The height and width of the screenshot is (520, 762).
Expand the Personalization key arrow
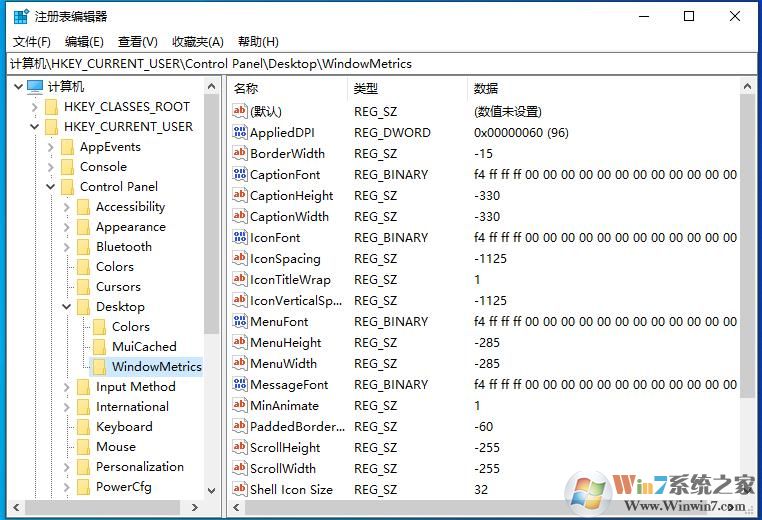(x=67, y=467)
